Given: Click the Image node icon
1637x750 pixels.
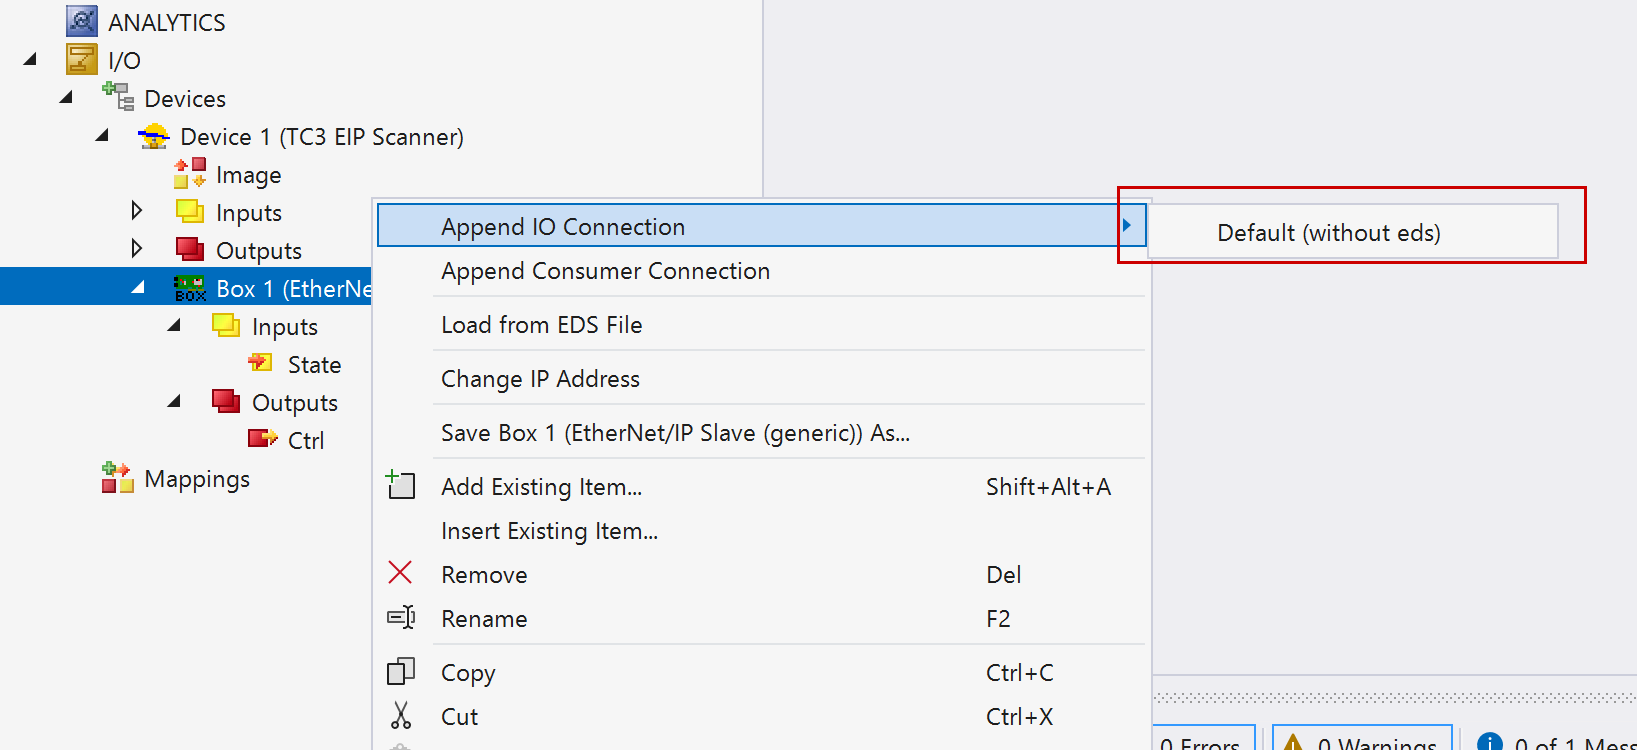Looking at the screenshot, I should pyautogui.click(x=190, y=174).
